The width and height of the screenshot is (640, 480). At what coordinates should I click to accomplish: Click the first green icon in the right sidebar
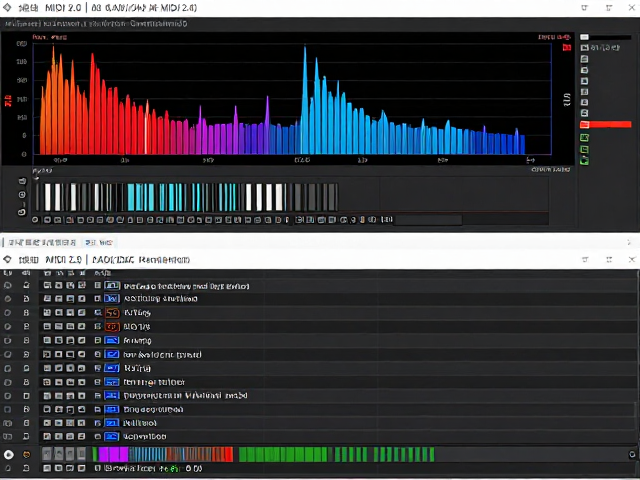[584, 138]
